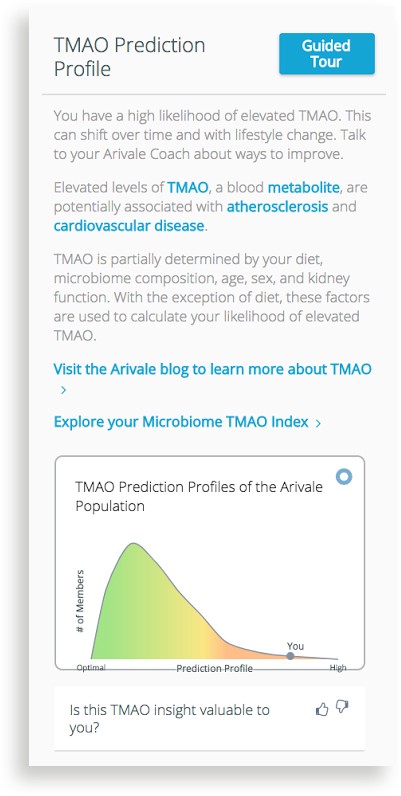Click the TMAO Prediction Profile heading
Image resolution: width=401 pixels, height=796 pixels.
click(x=129, y=56)
